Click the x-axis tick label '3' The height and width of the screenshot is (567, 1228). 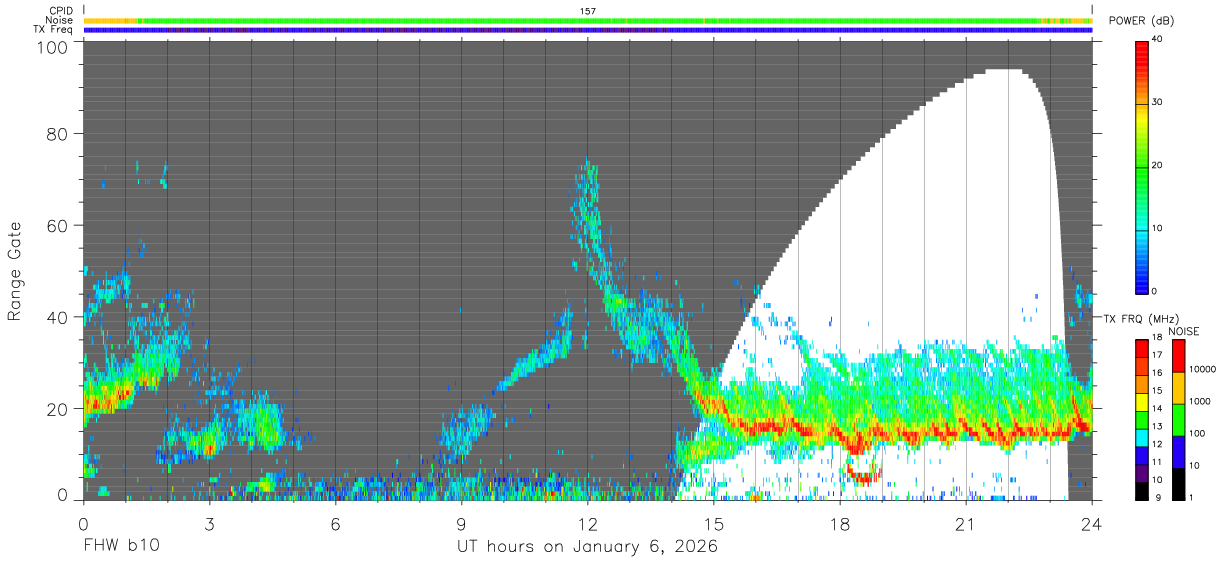[210, 523]
